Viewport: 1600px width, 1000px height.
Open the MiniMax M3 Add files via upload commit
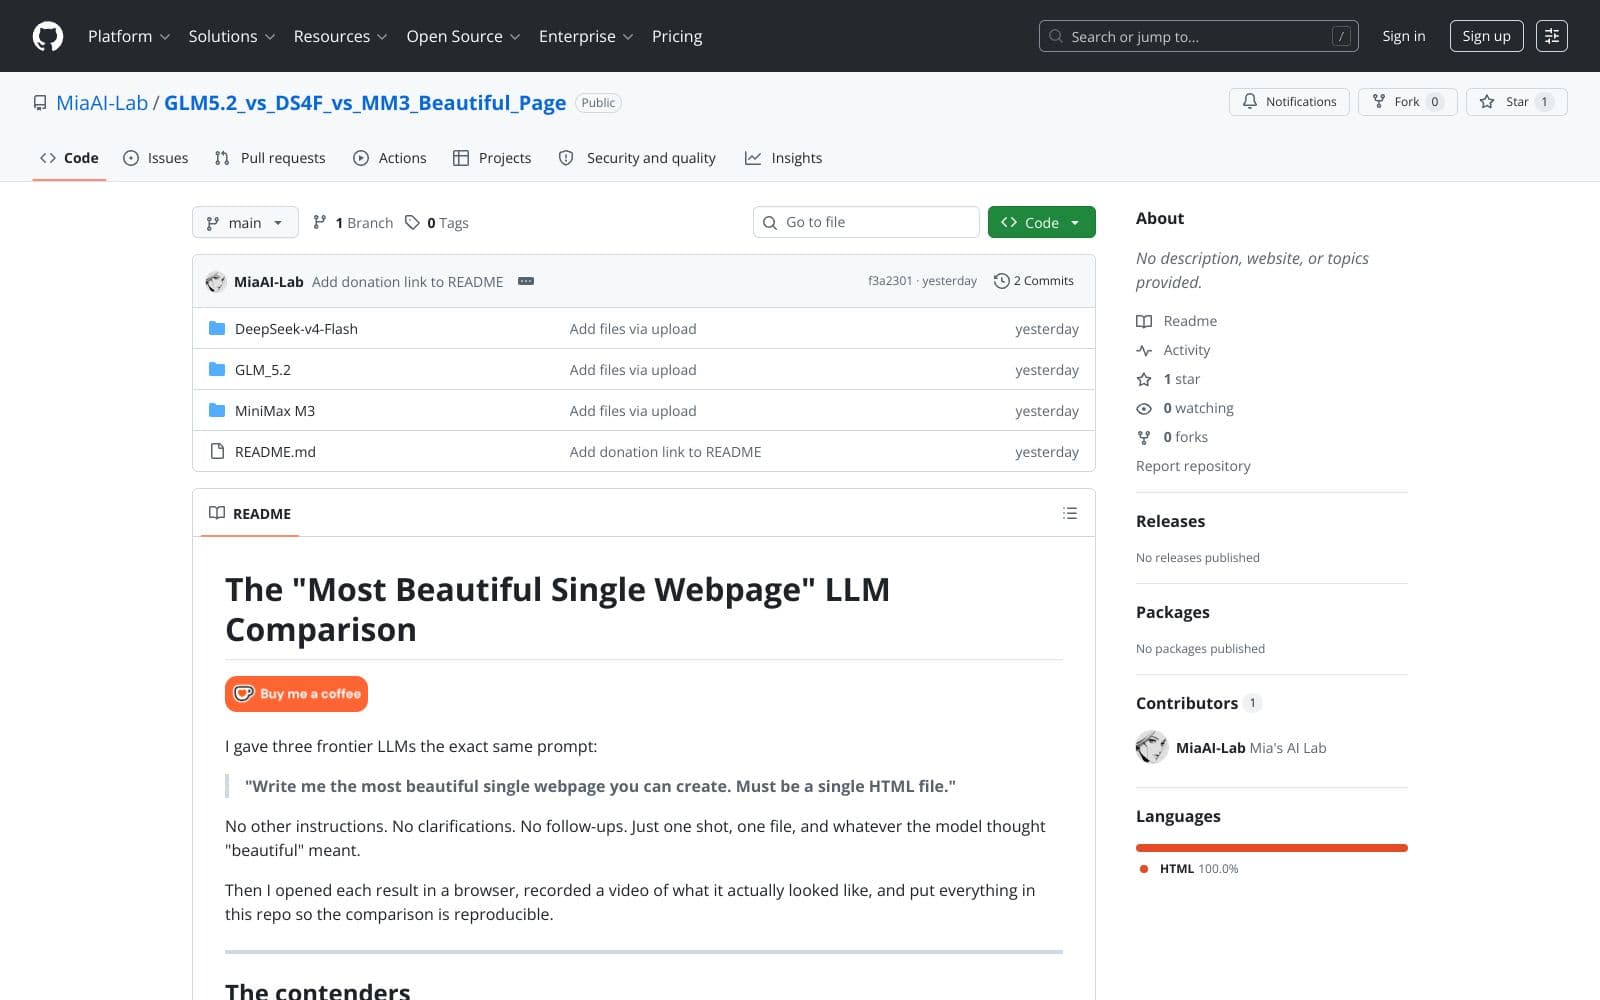pos(633,411)
